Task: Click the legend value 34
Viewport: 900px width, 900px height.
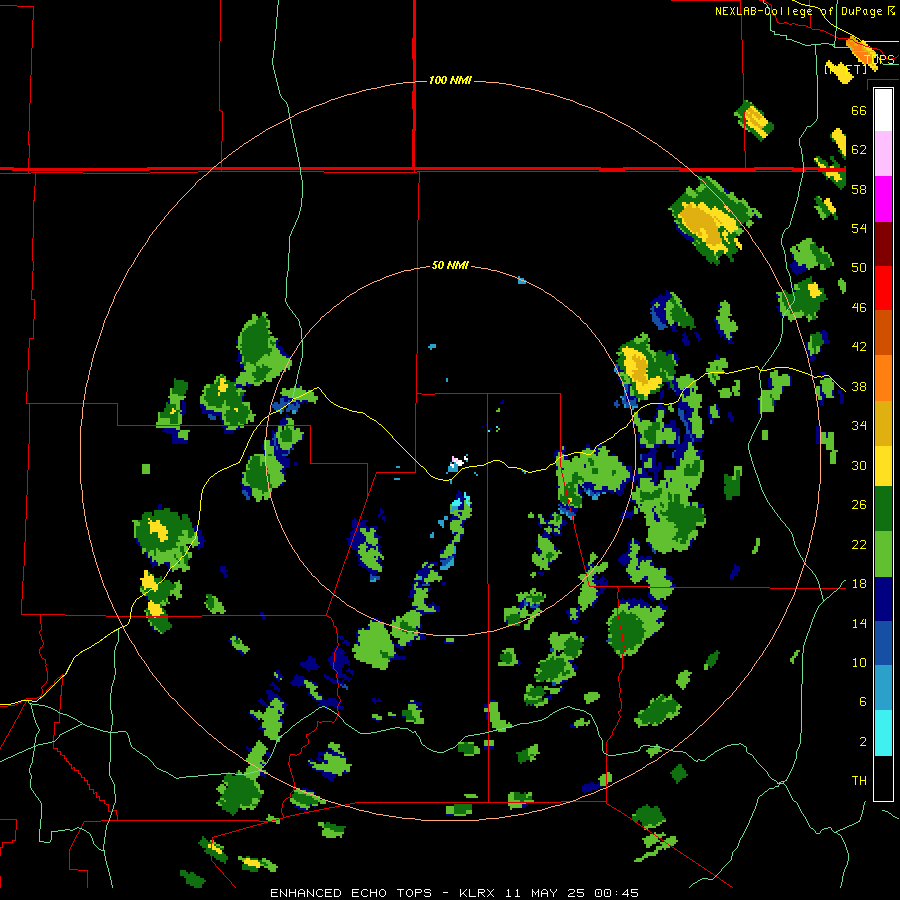Action: [x=859, y=426]
